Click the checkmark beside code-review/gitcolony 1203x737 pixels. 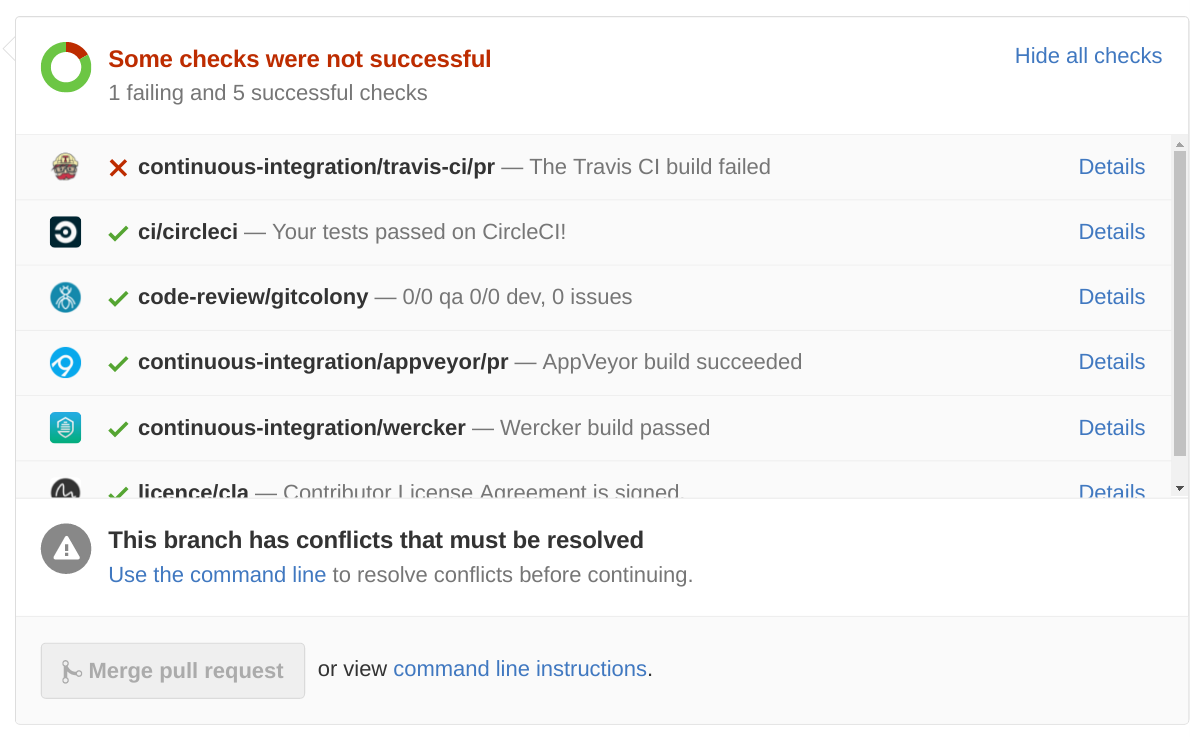click(x=118, y=297)
